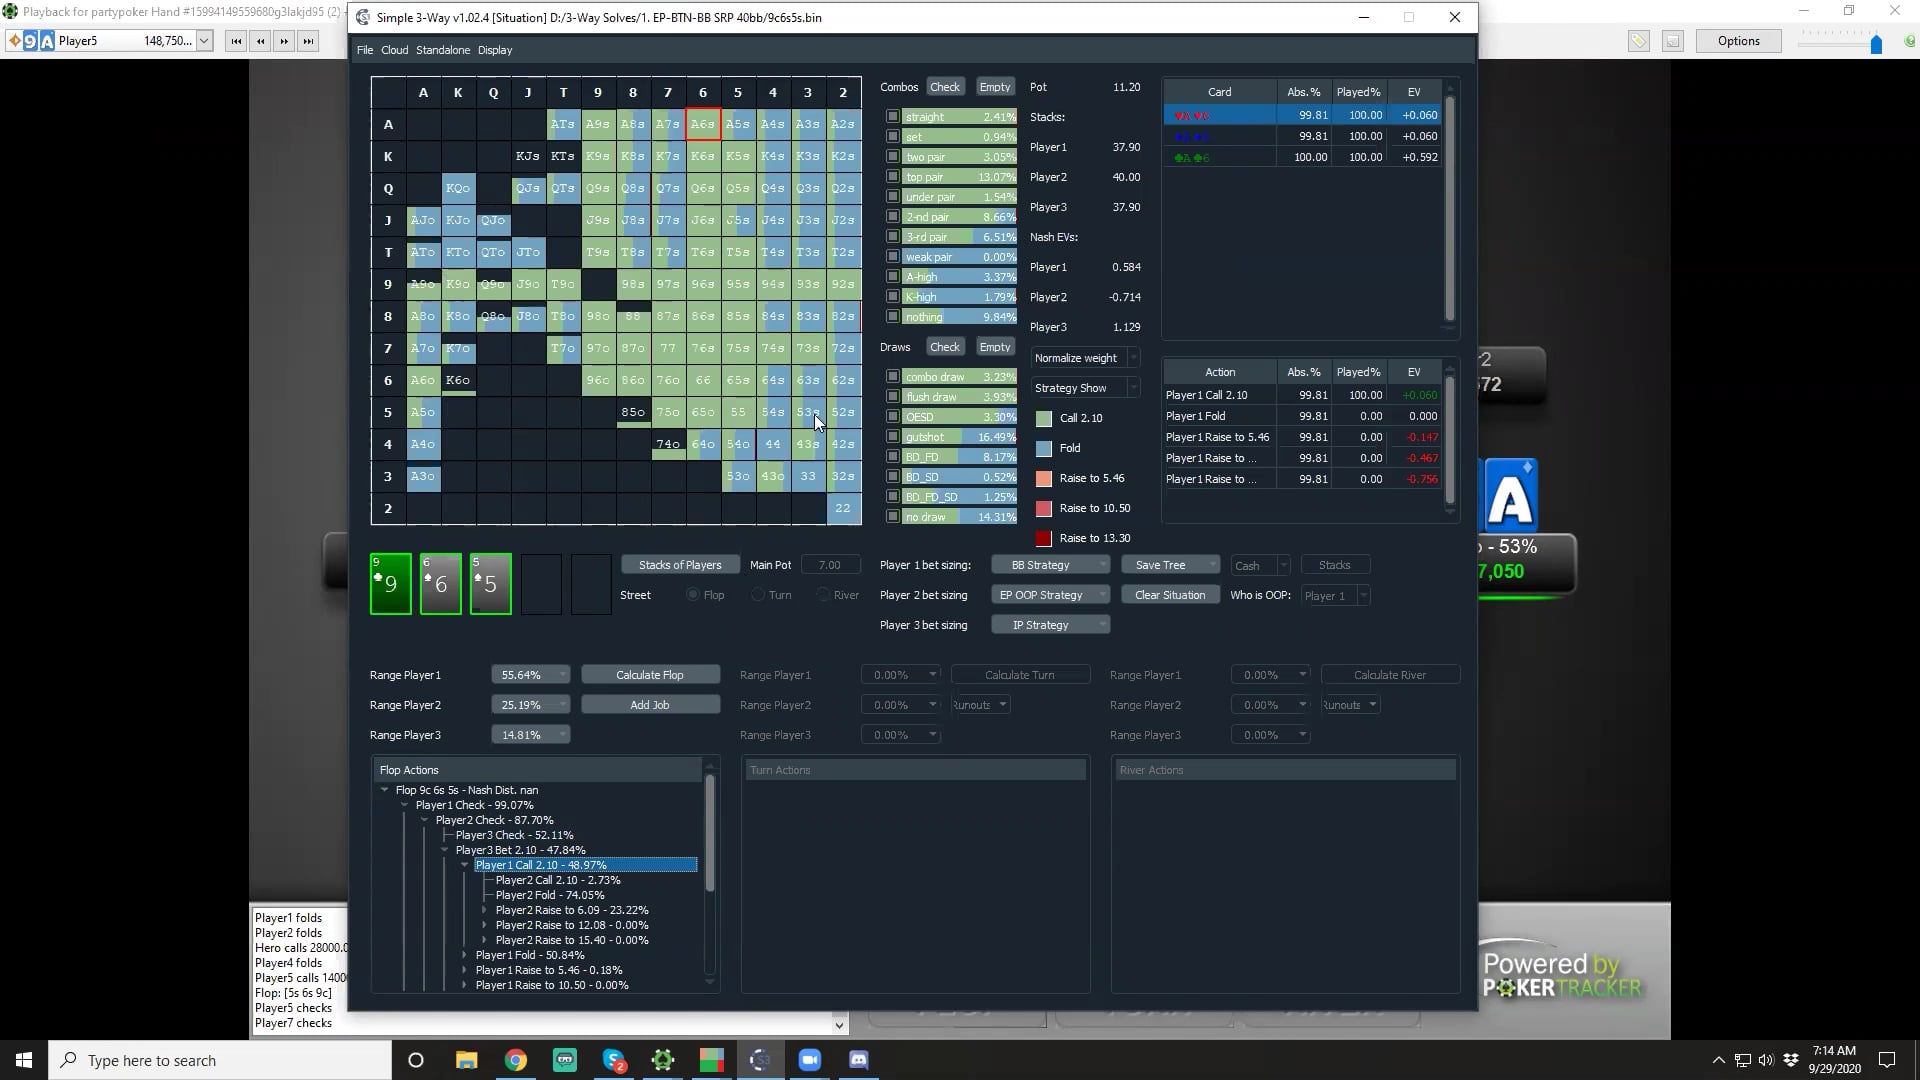Viewport: 1920px width, 1080px height.
Task: Expand the Player2 Raise to 6.09 node
Action: [x=485, y=910]
